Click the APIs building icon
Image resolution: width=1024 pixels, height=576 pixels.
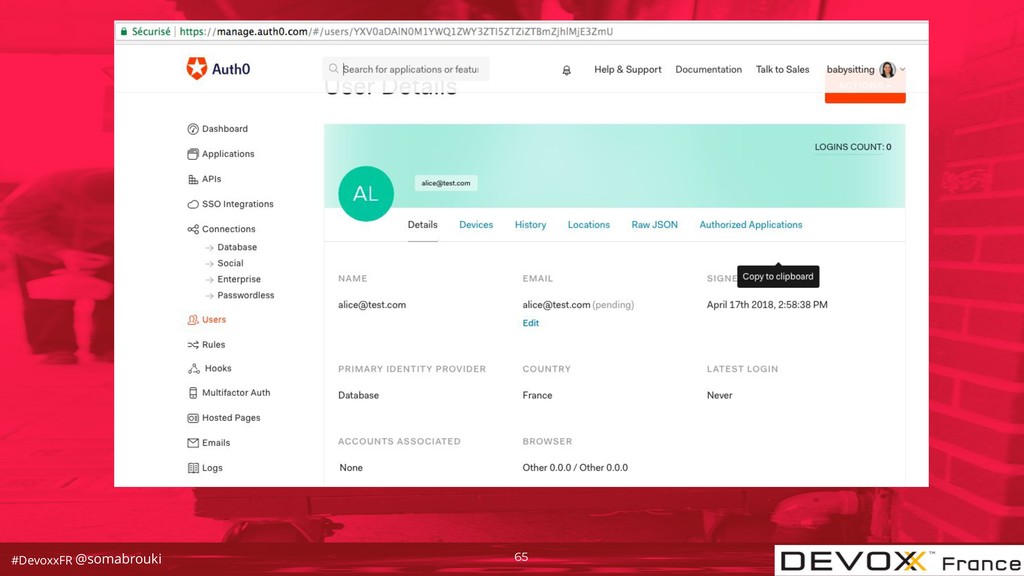coord(193,179)
